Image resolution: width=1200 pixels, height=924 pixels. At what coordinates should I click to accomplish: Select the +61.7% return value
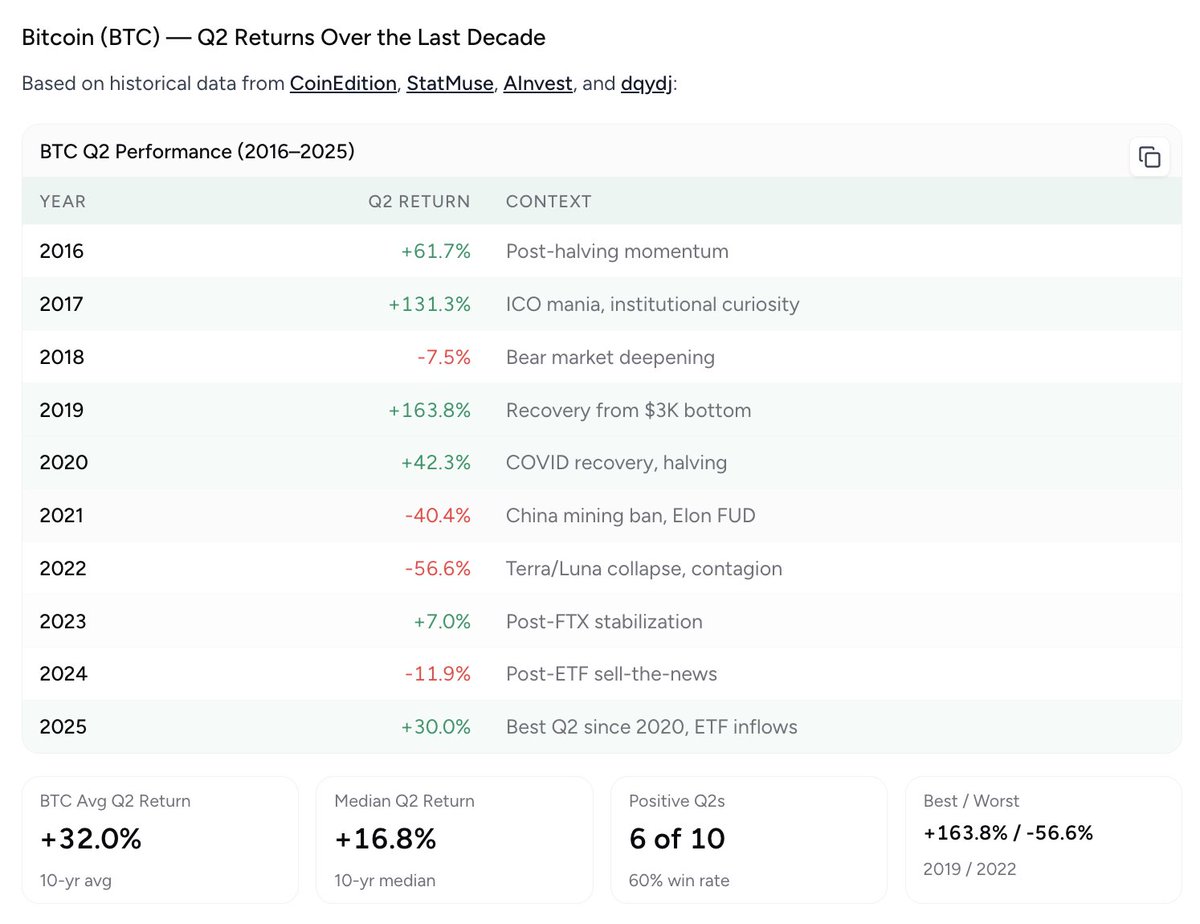coord(436,251)
